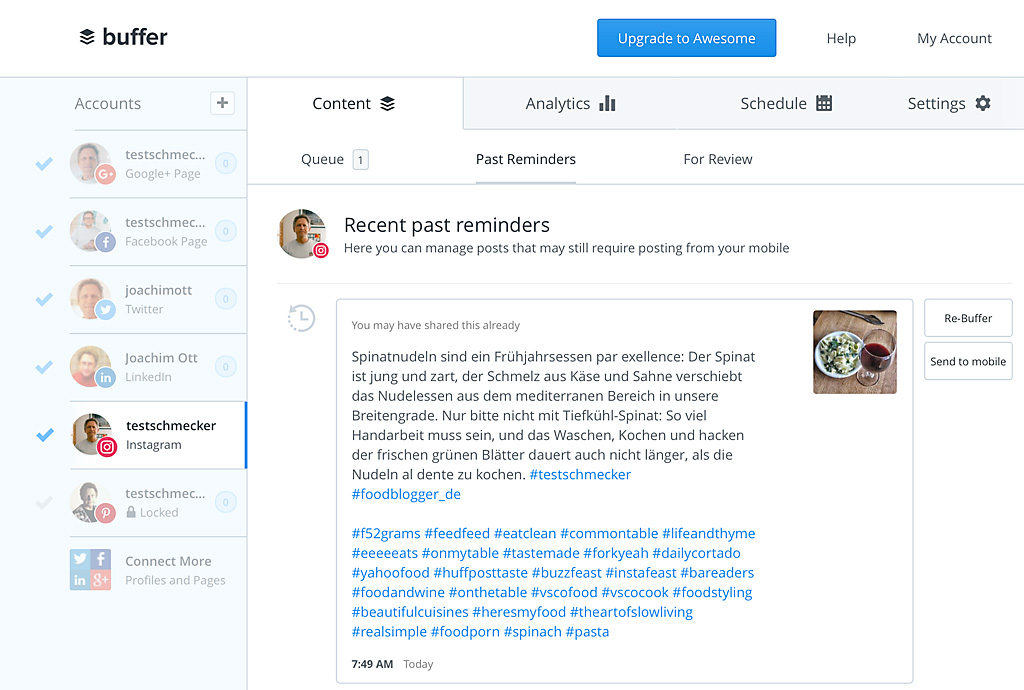Screen dimensions: 1024x690
Task: Click the queue count badge for Twitter account
Action: tap(226, 299)
